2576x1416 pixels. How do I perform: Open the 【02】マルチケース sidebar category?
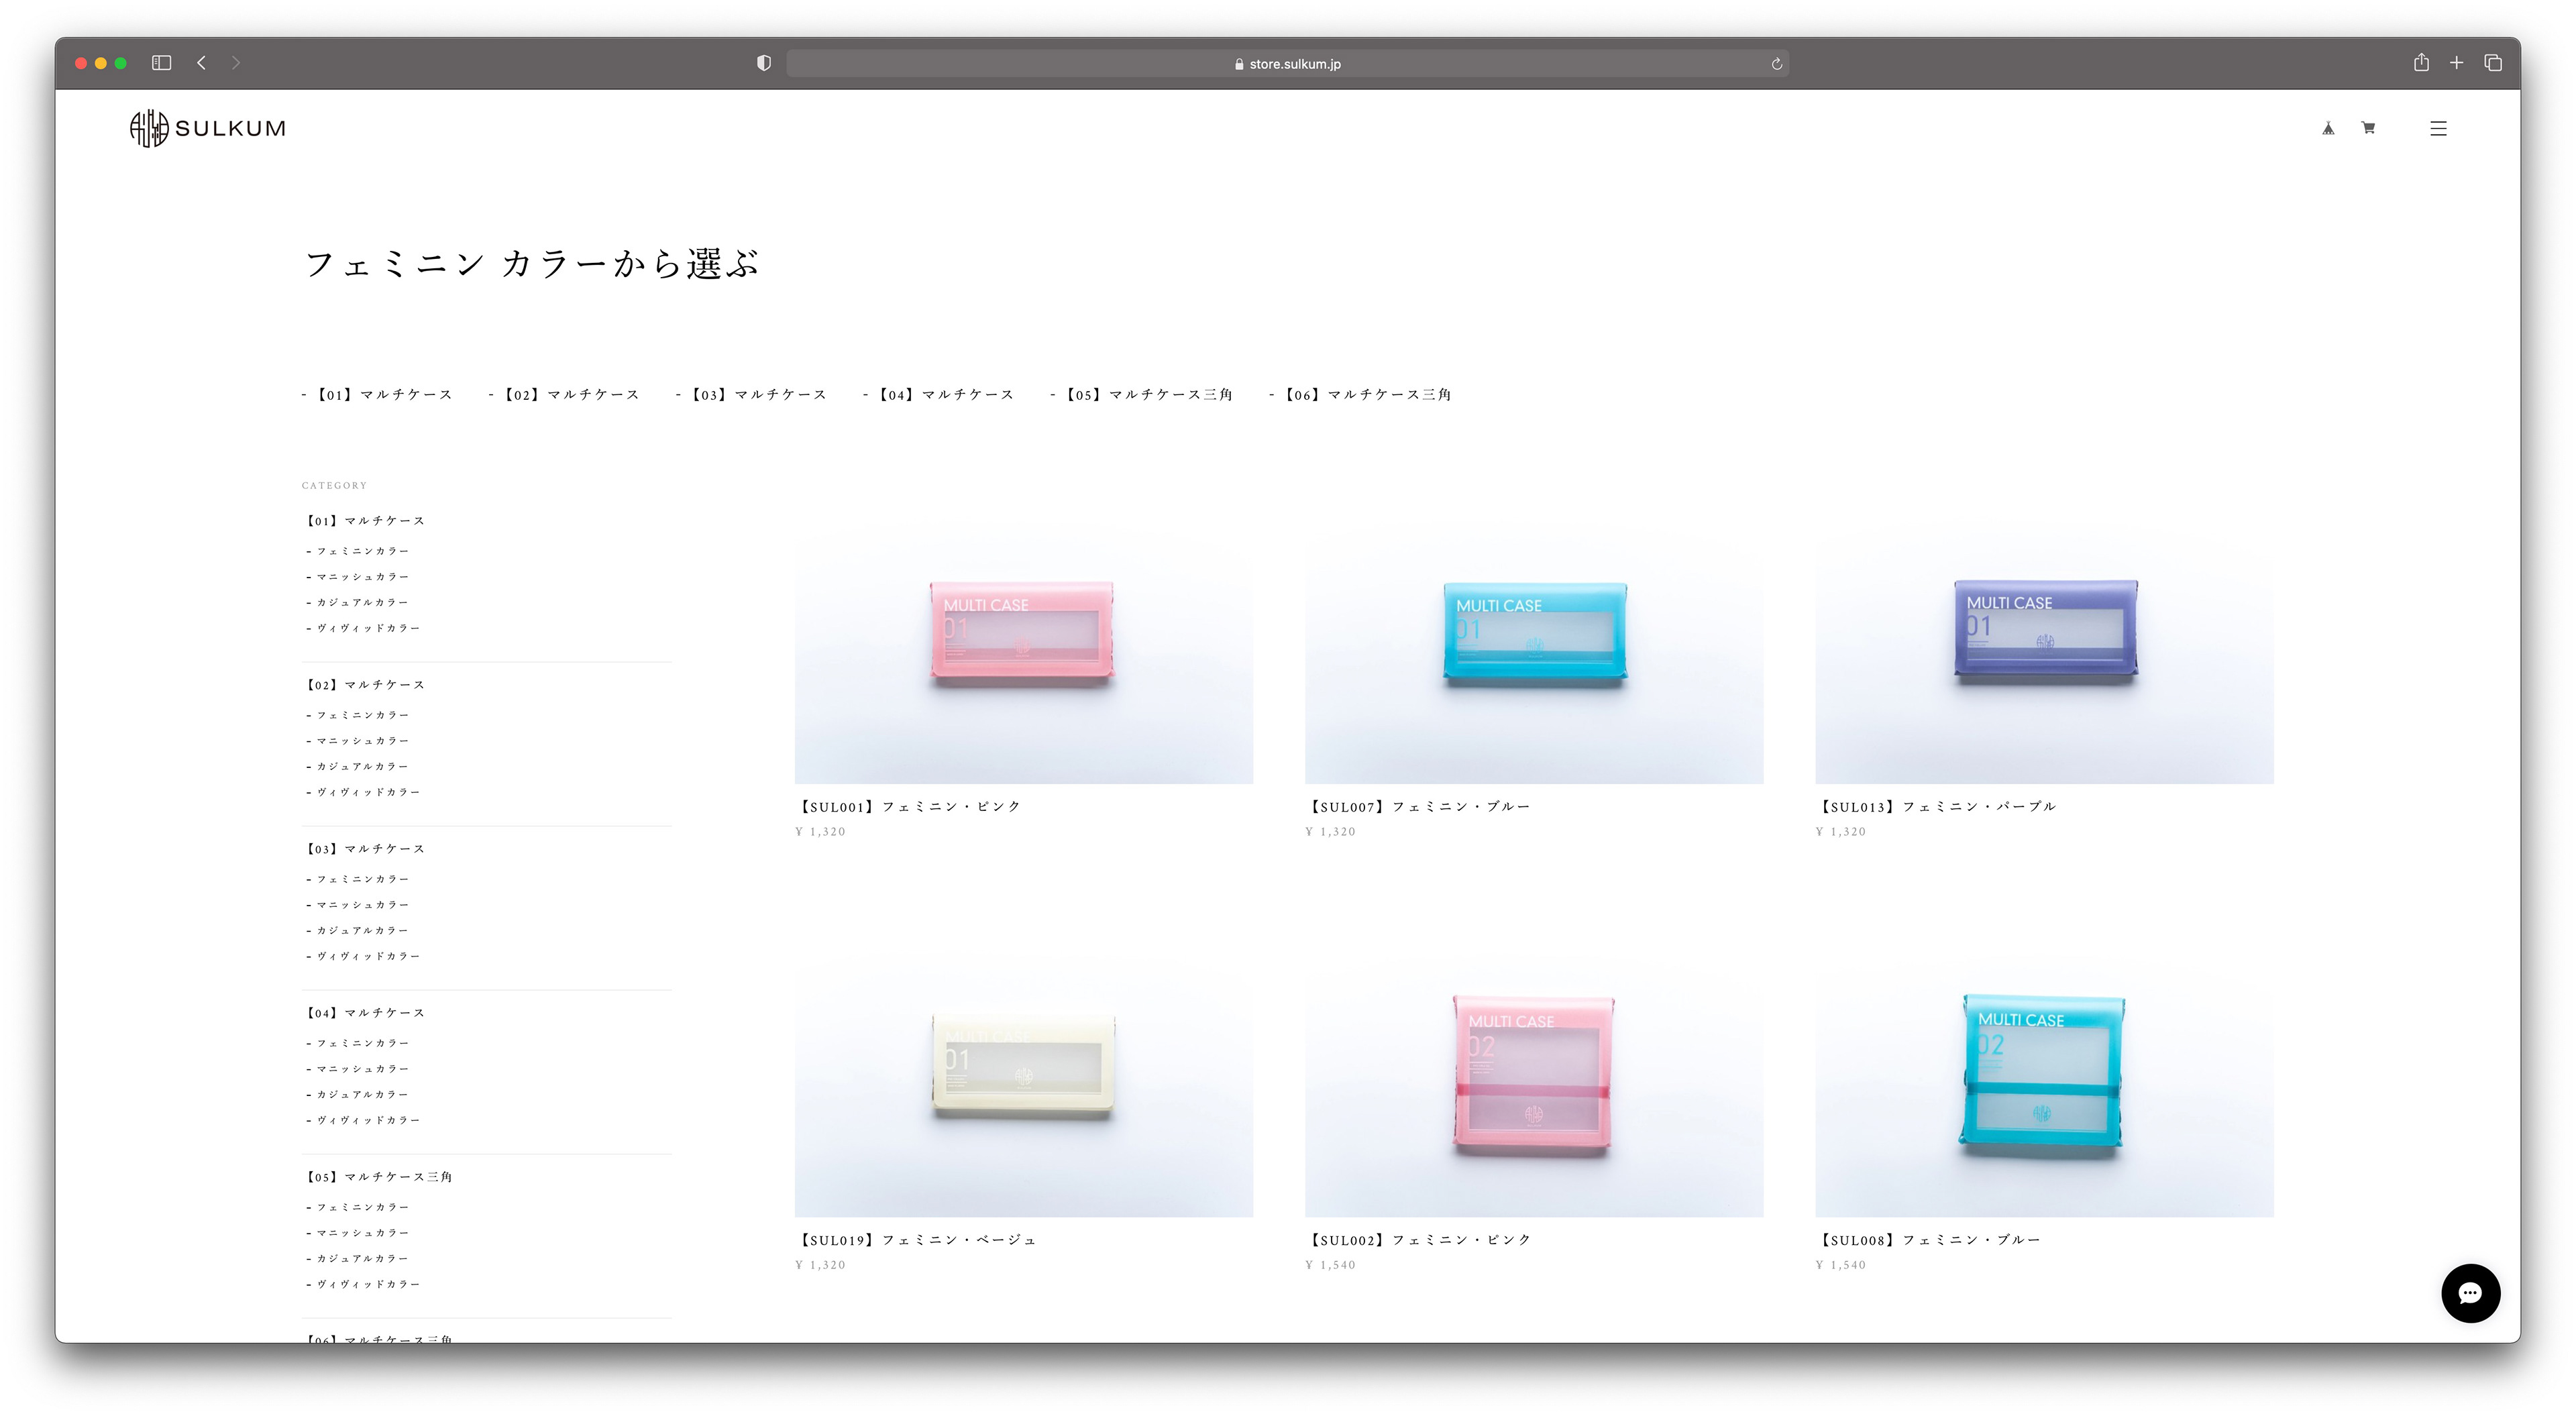click(x=366, y=685)
